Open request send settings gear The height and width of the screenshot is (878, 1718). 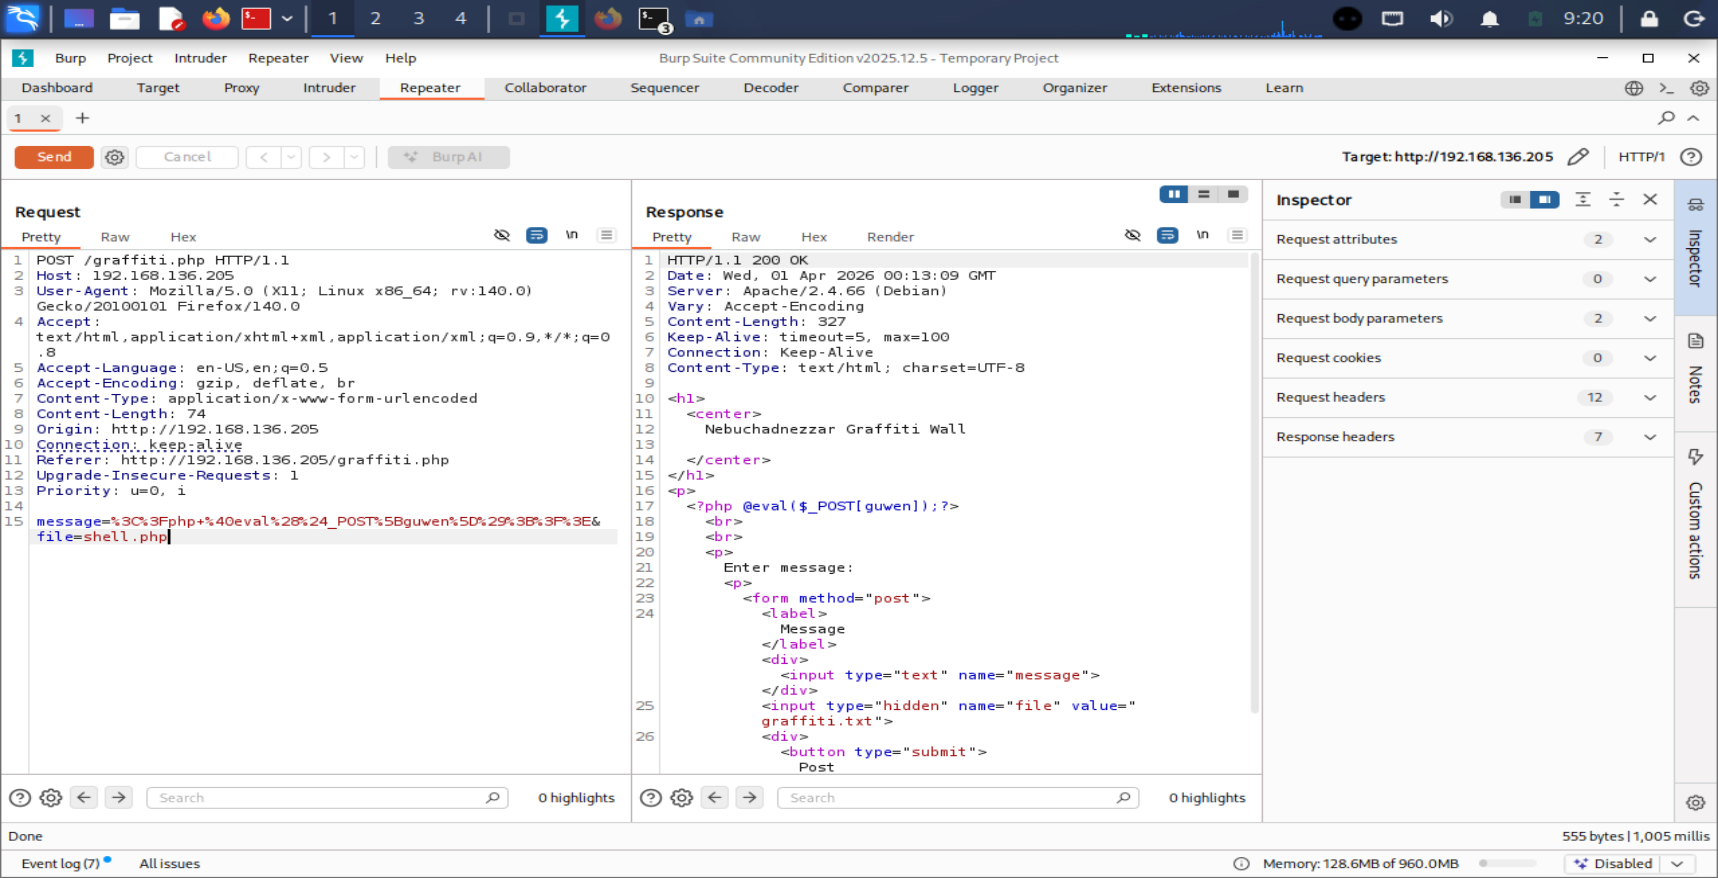pos(115,157)
